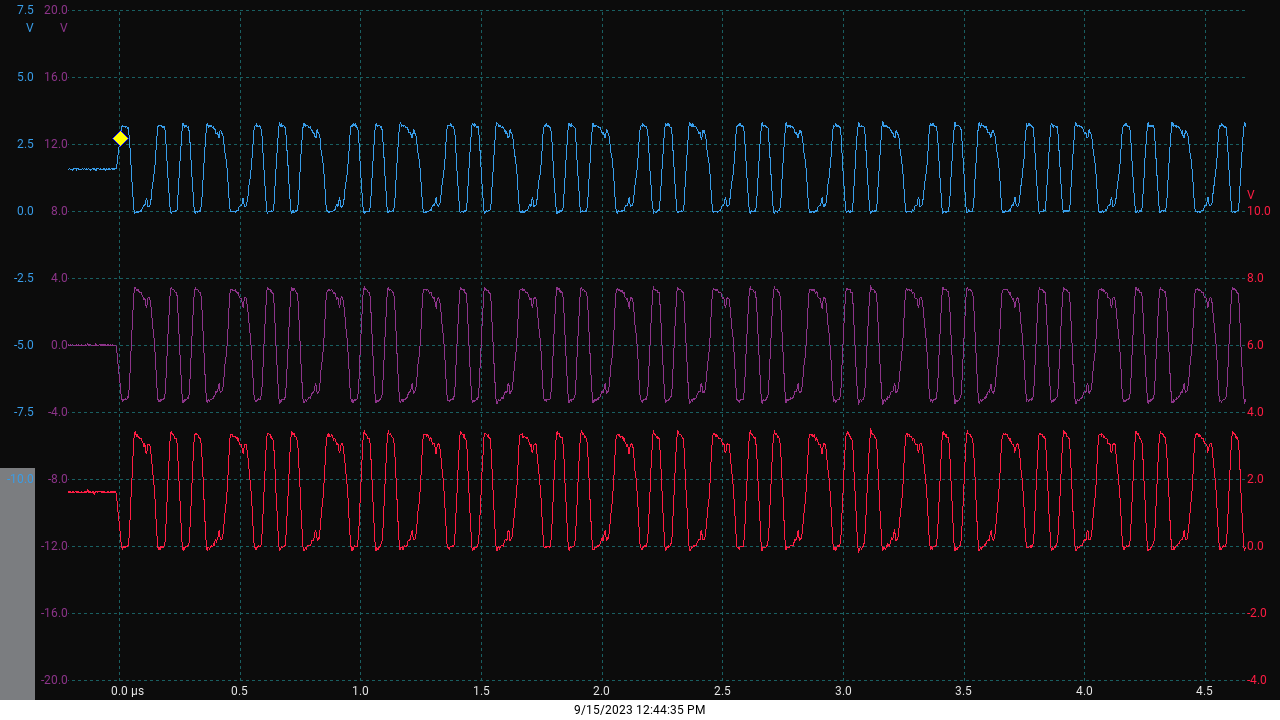Select the red axis 6.0 label
This screenshot has width=1280, height=720.
click(x=1256, y=345)
